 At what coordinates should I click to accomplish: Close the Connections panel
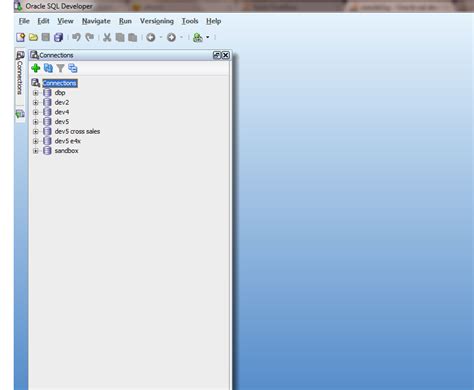tap(226, 55)
